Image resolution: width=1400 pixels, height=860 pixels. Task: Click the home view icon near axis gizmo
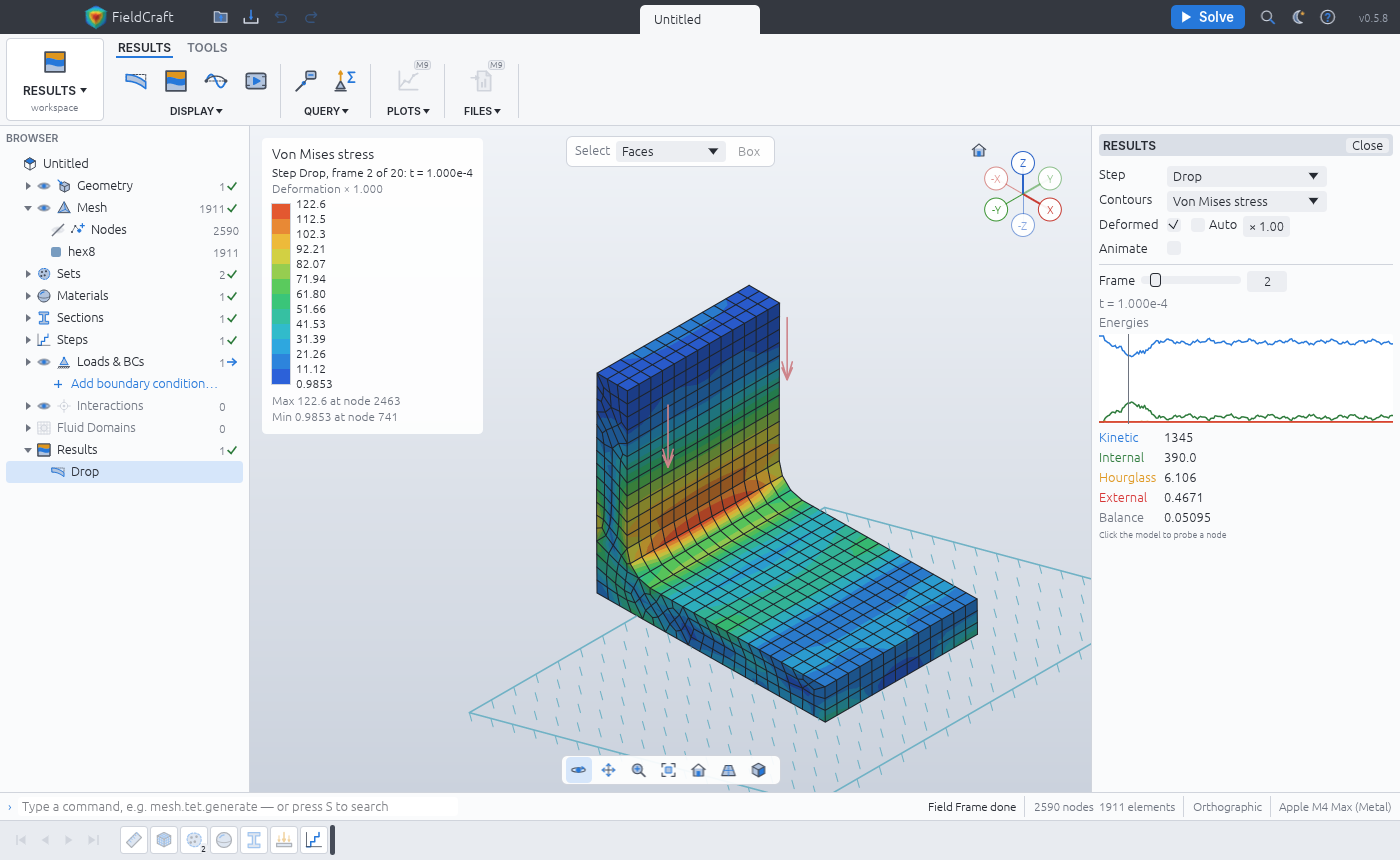(x=979, y=150)
